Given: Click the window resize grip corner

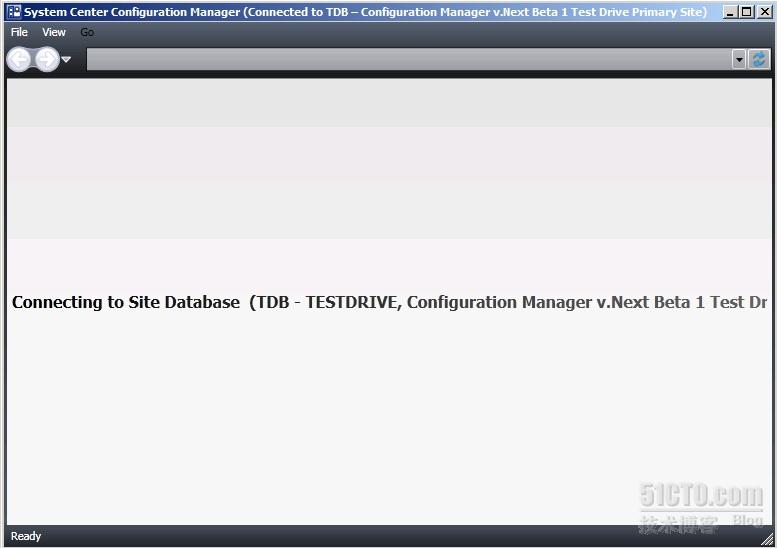Looking at the screenshot, I should click(x=767, y=539).
